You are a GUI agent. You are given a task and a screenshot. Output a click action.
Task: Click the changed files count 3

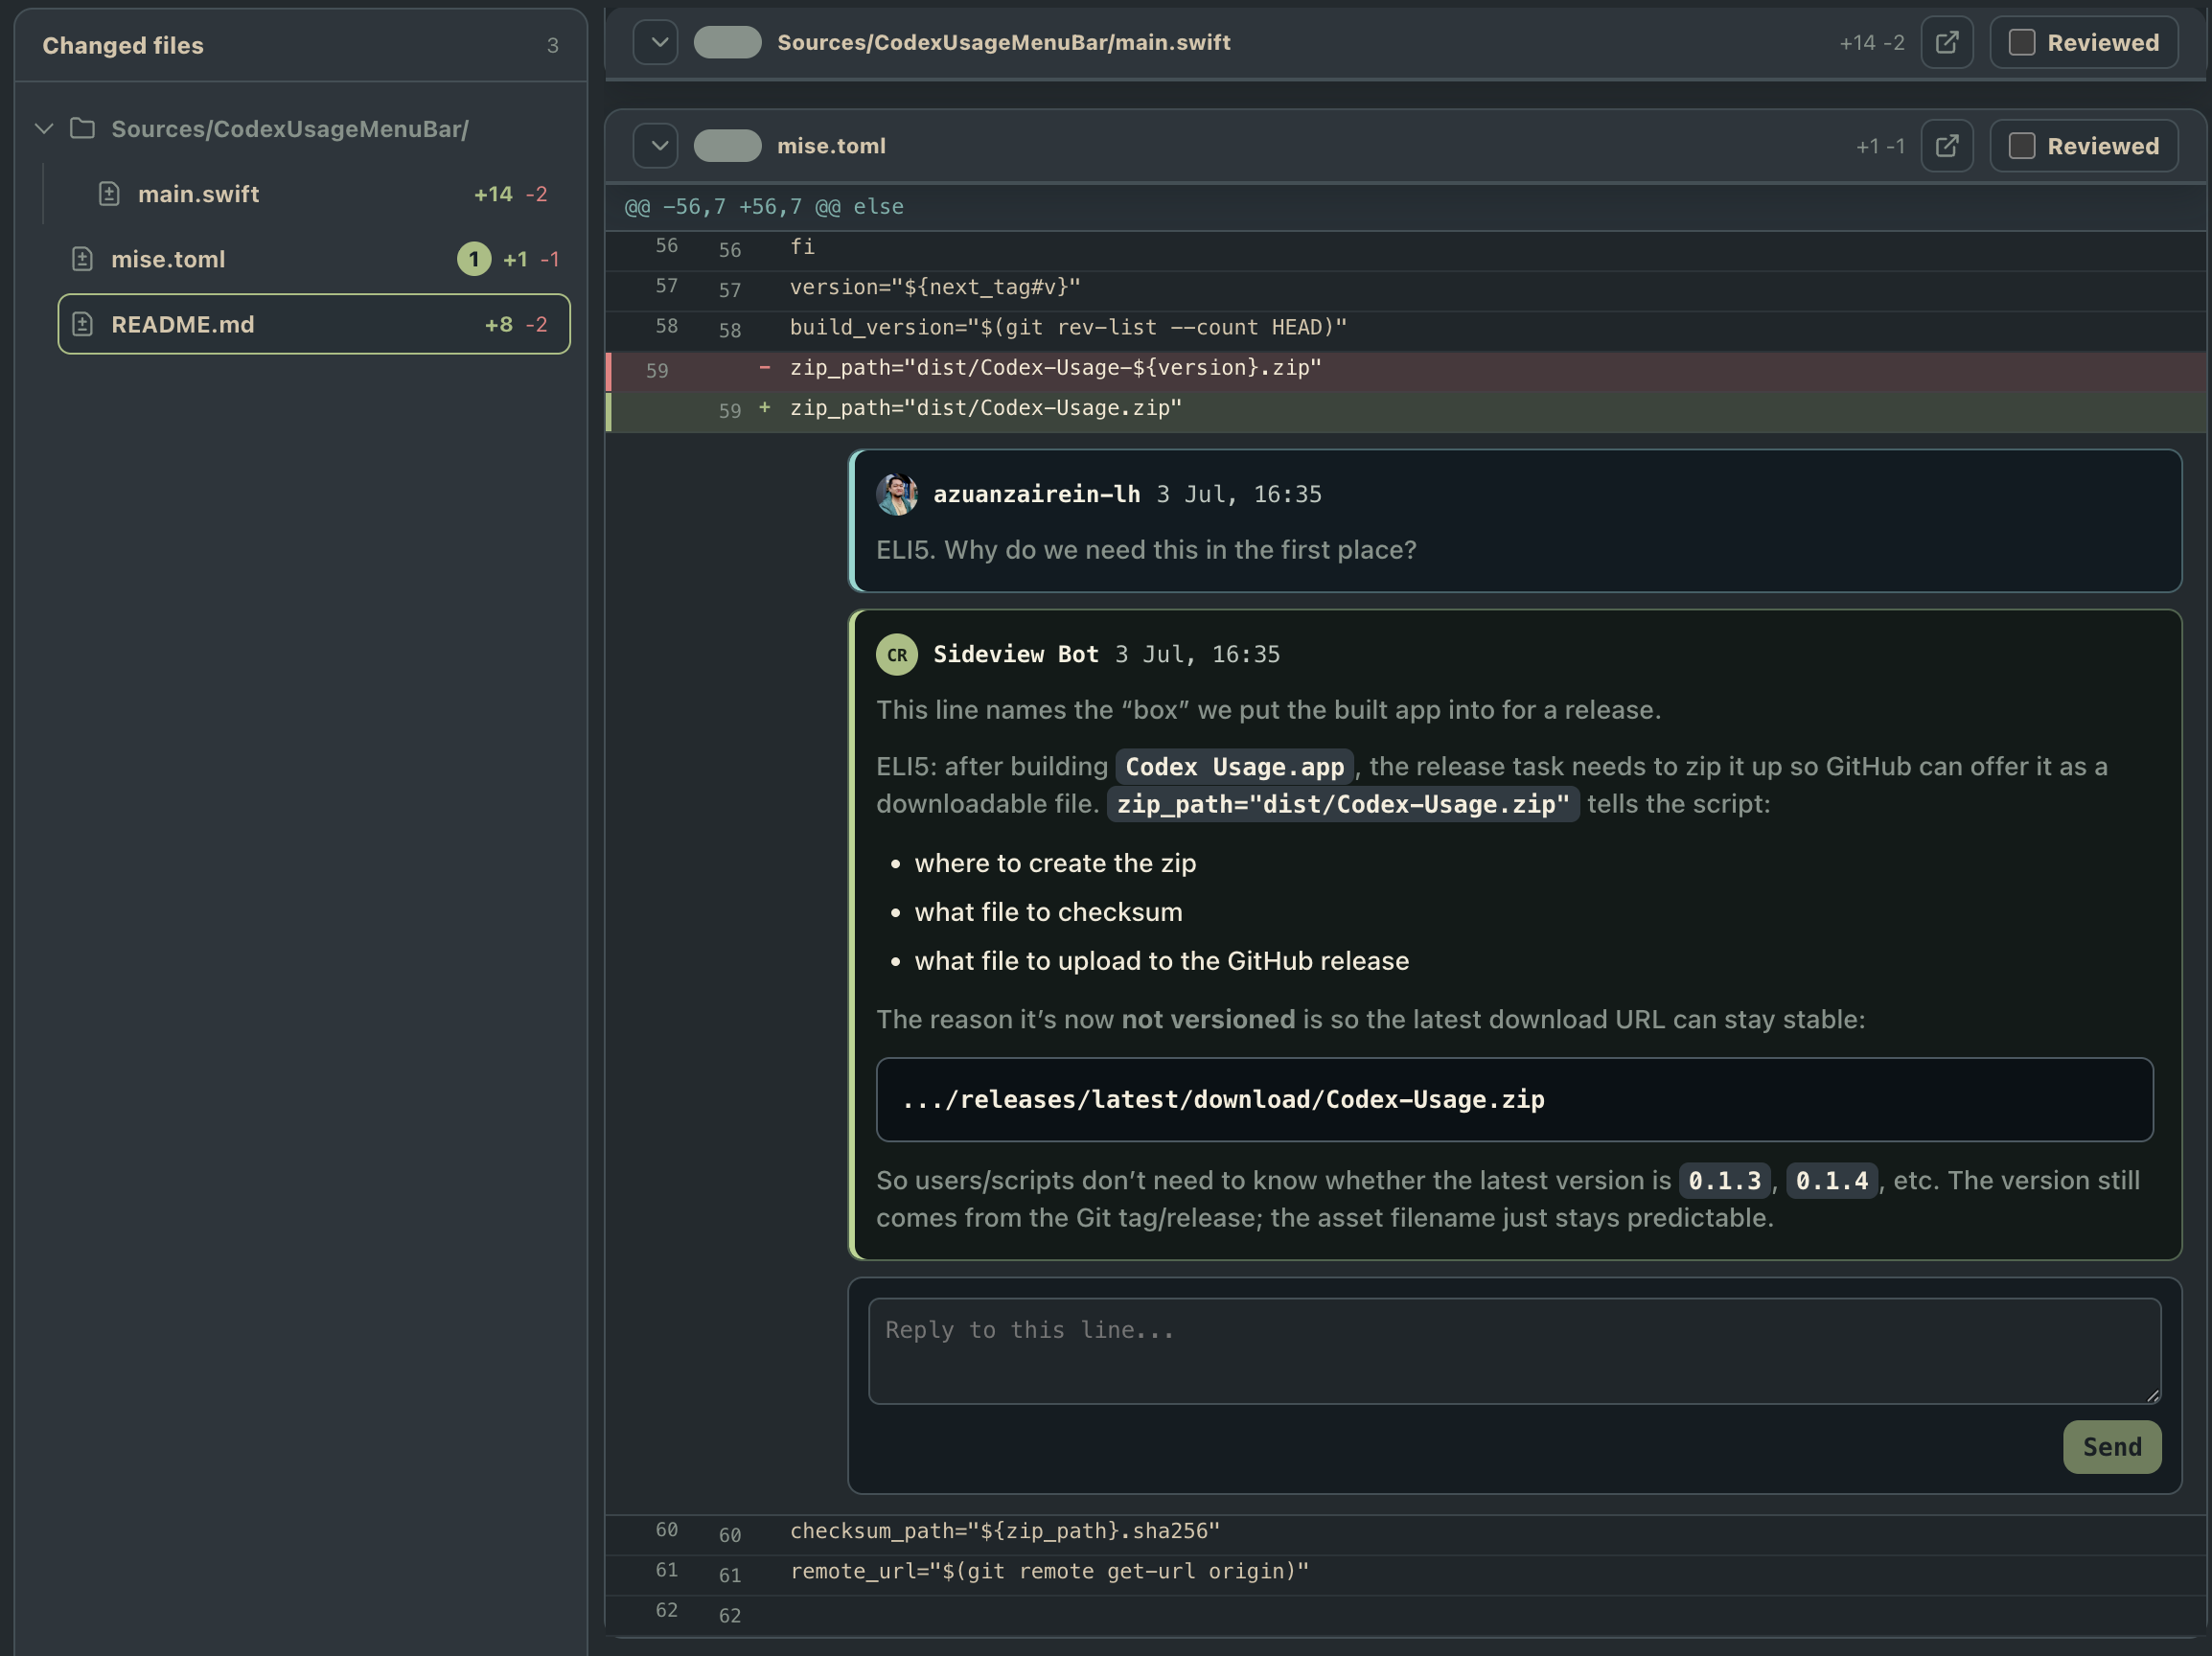coord(552,45)
